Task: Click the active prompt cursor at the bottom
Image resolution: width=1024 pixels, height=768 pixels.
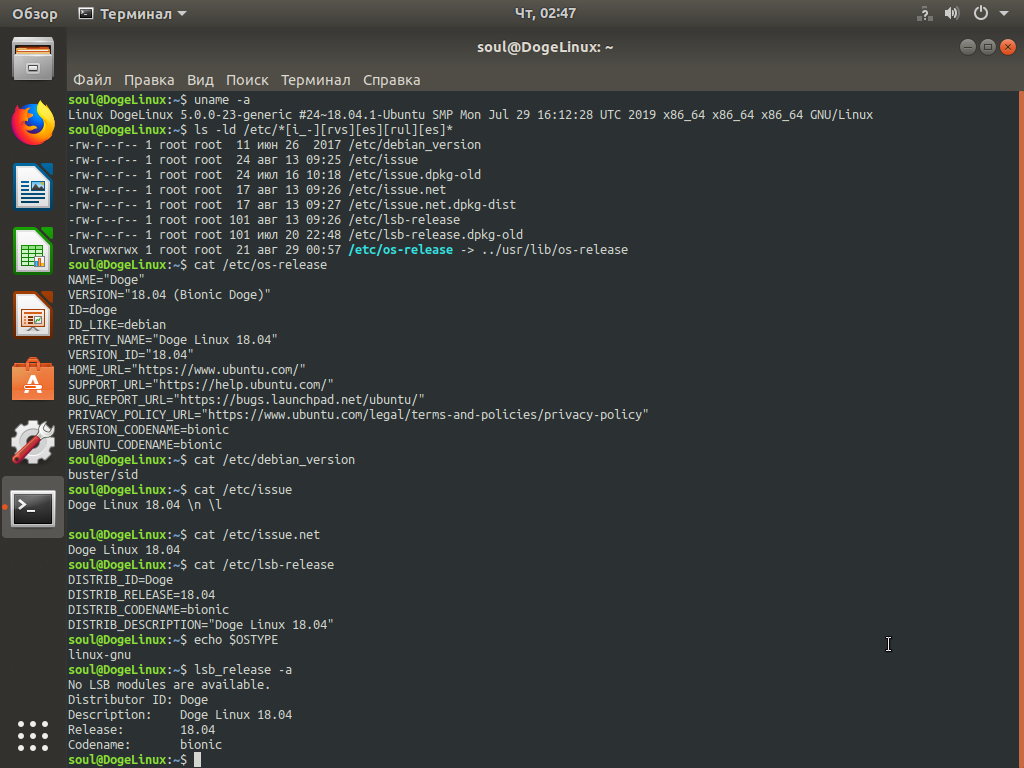Action: pos(198,760)
